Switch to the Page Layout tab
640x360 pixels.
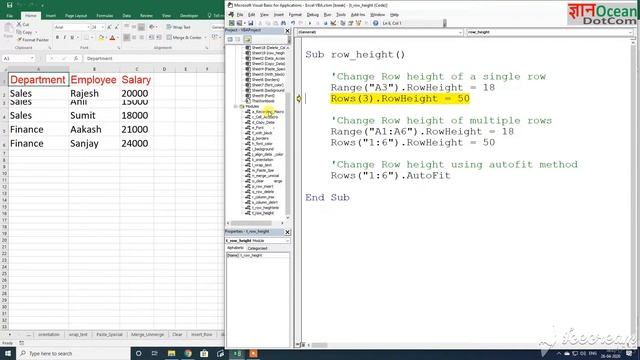(76, 16)
